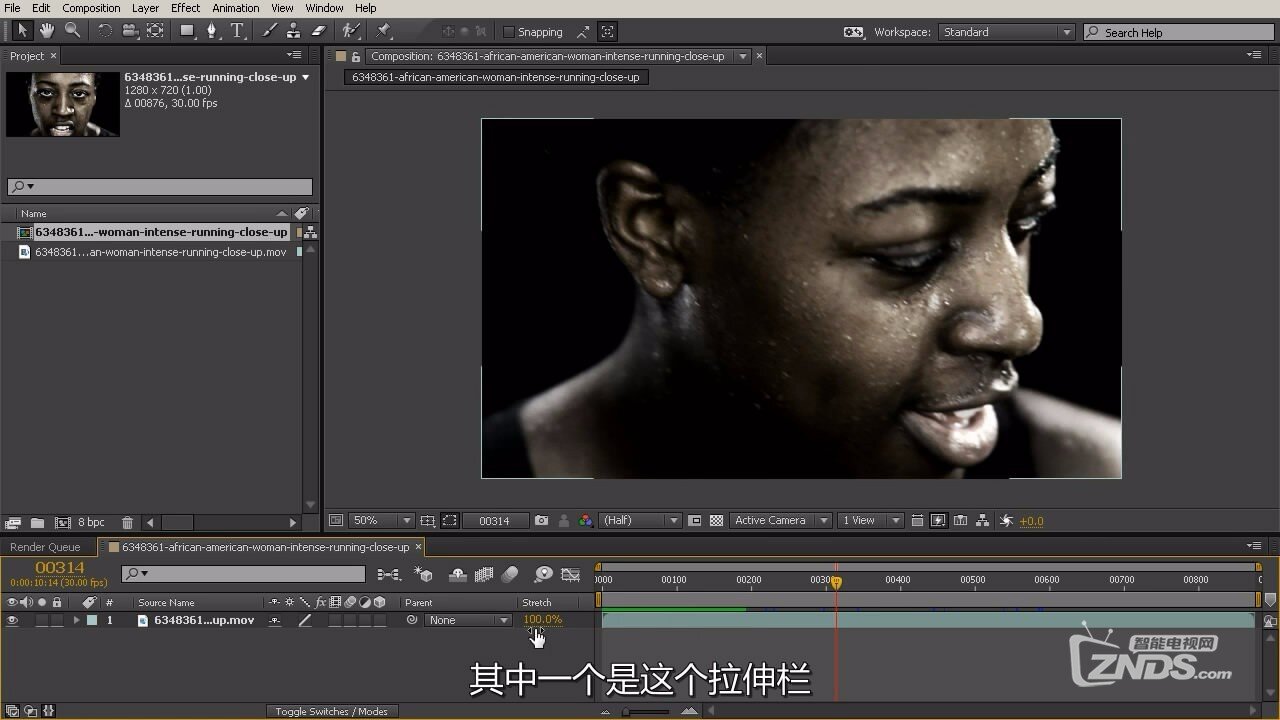Click Toggle Switches / Modes button
The width and height of the screenshot is (1280, 720).
coord(331,711)
